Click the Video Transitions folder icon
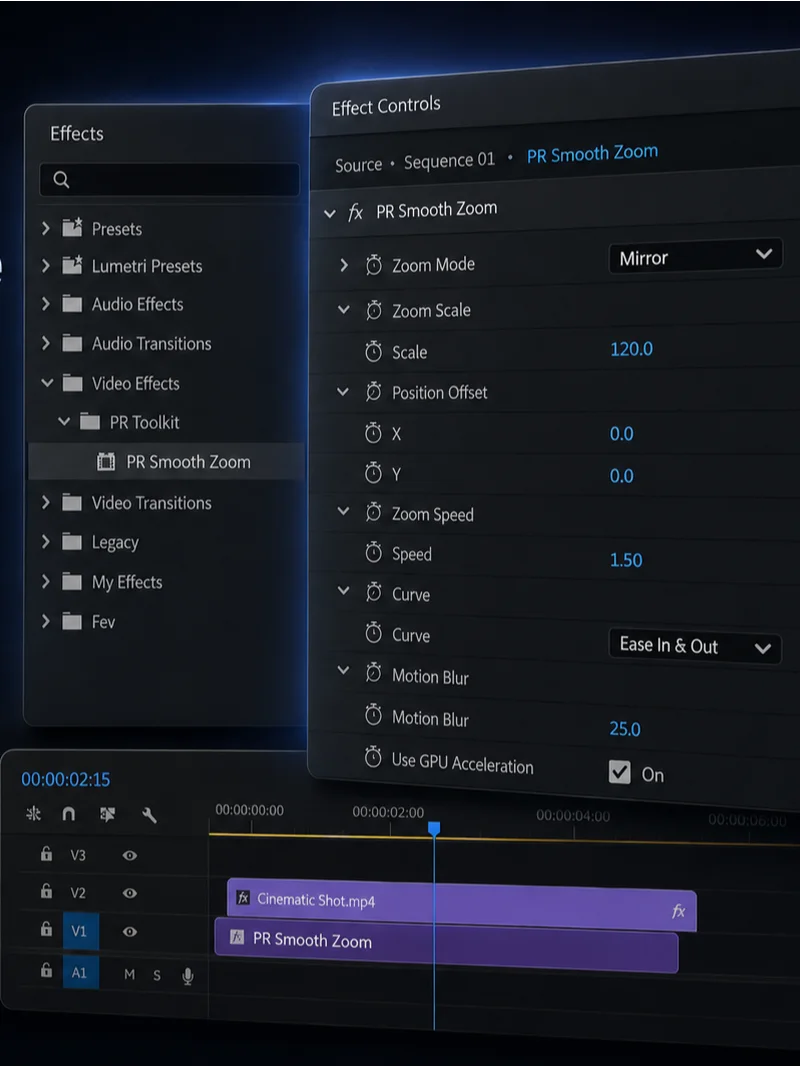Viewport: 800px width, 1066px height. tap(72, 503)
